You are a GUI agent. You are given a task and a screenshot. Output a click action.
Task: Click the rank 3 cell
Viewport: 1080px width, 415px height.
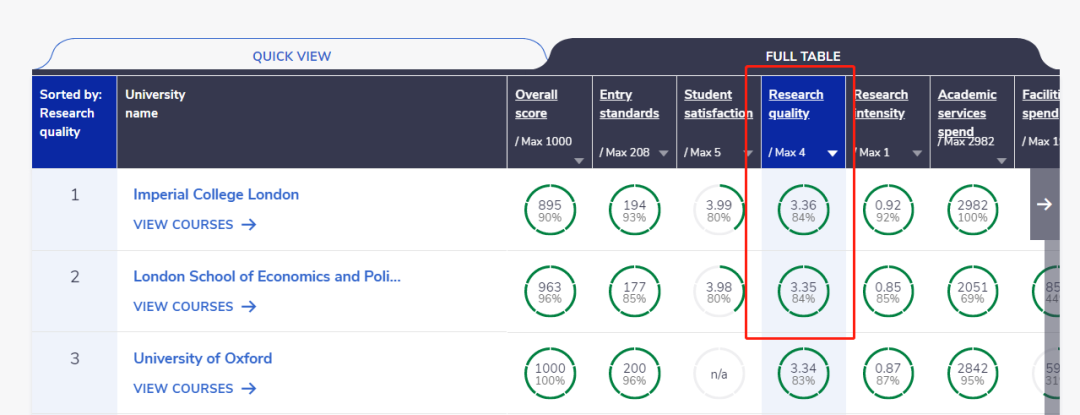[74, 374]
